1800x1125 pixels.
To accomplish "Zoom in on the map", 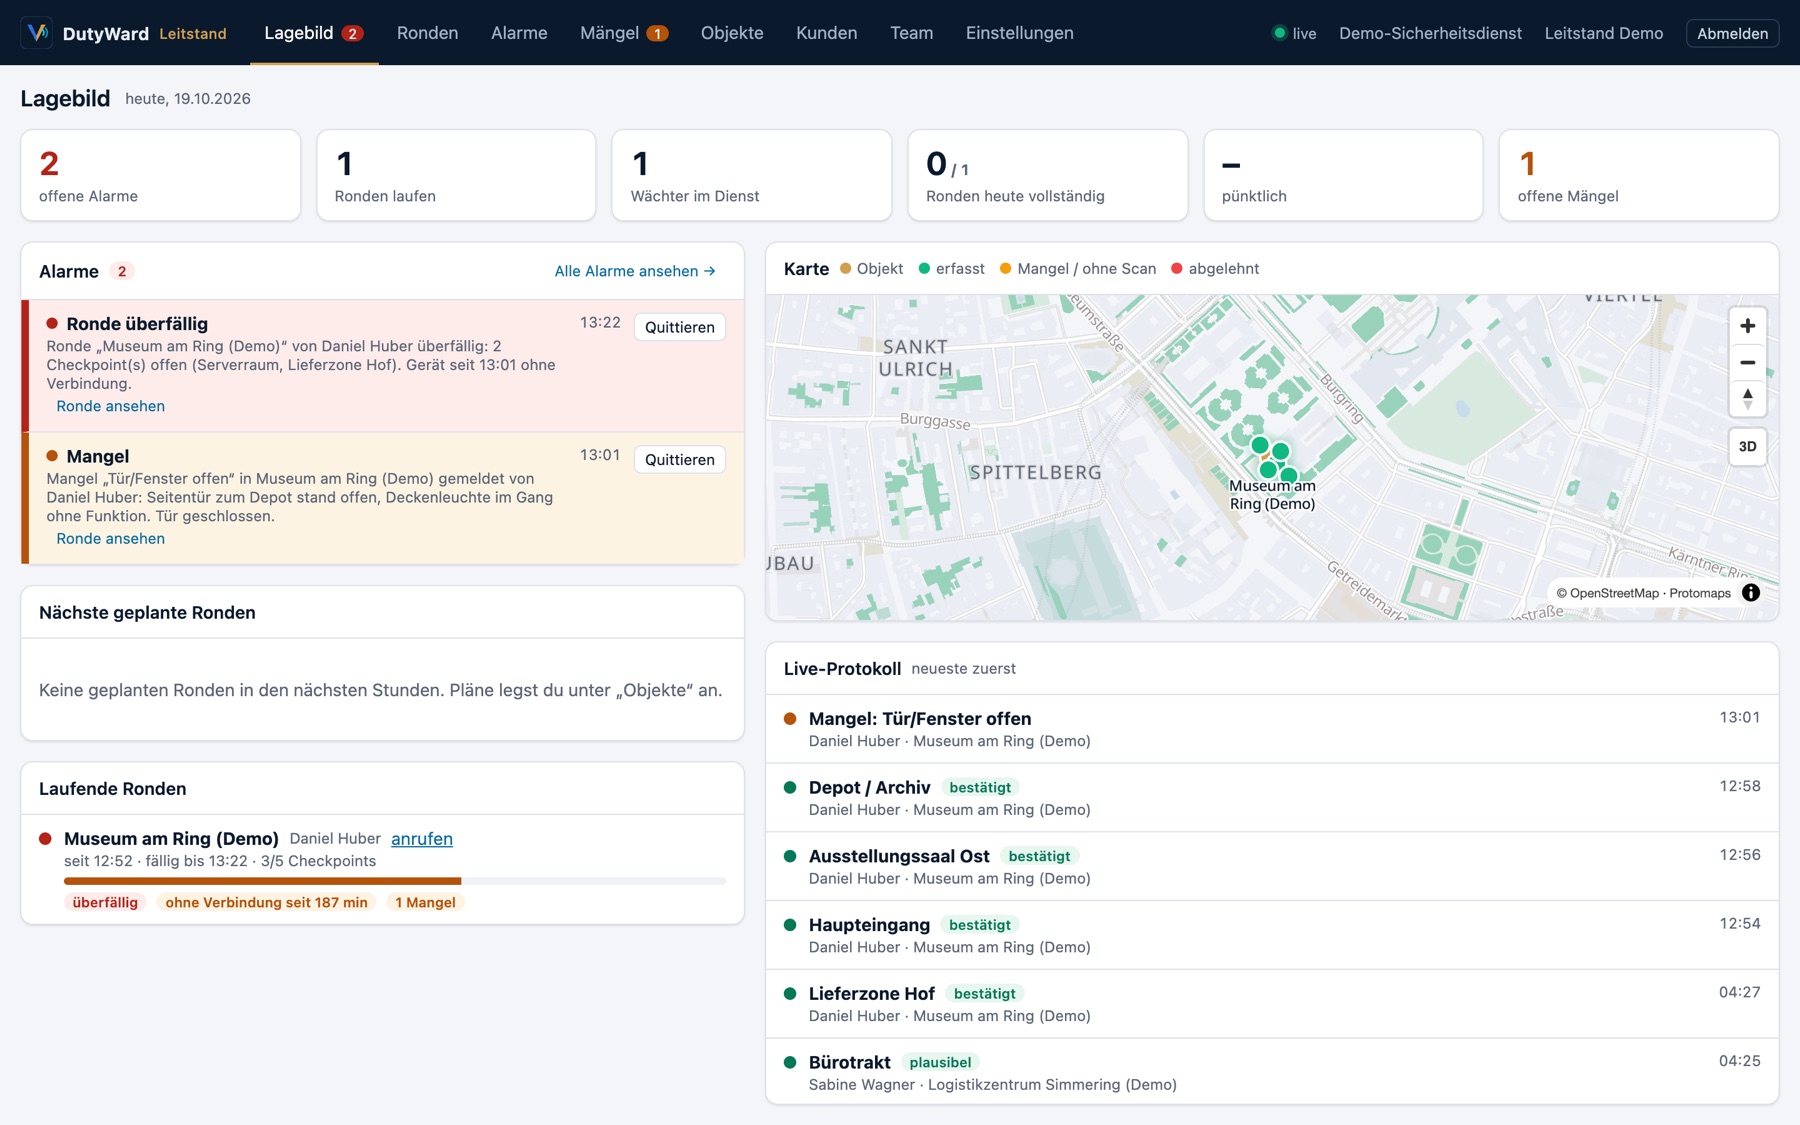I will coord(1747,326).
